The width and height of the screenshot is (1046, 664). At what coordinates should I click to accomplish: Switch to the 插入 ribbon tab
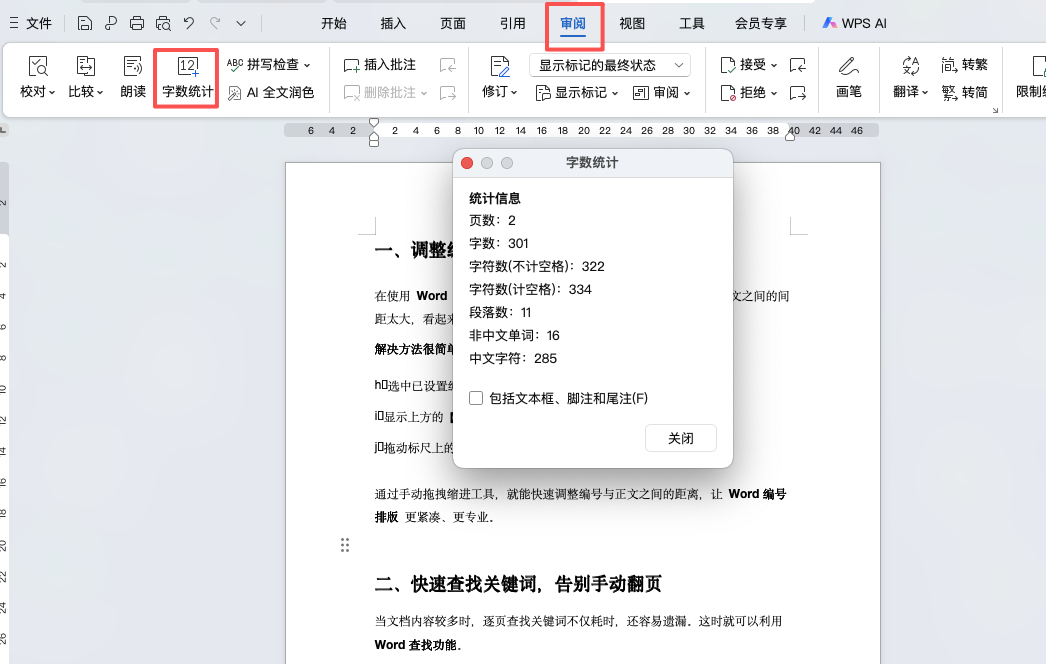[x=393, y=22]
